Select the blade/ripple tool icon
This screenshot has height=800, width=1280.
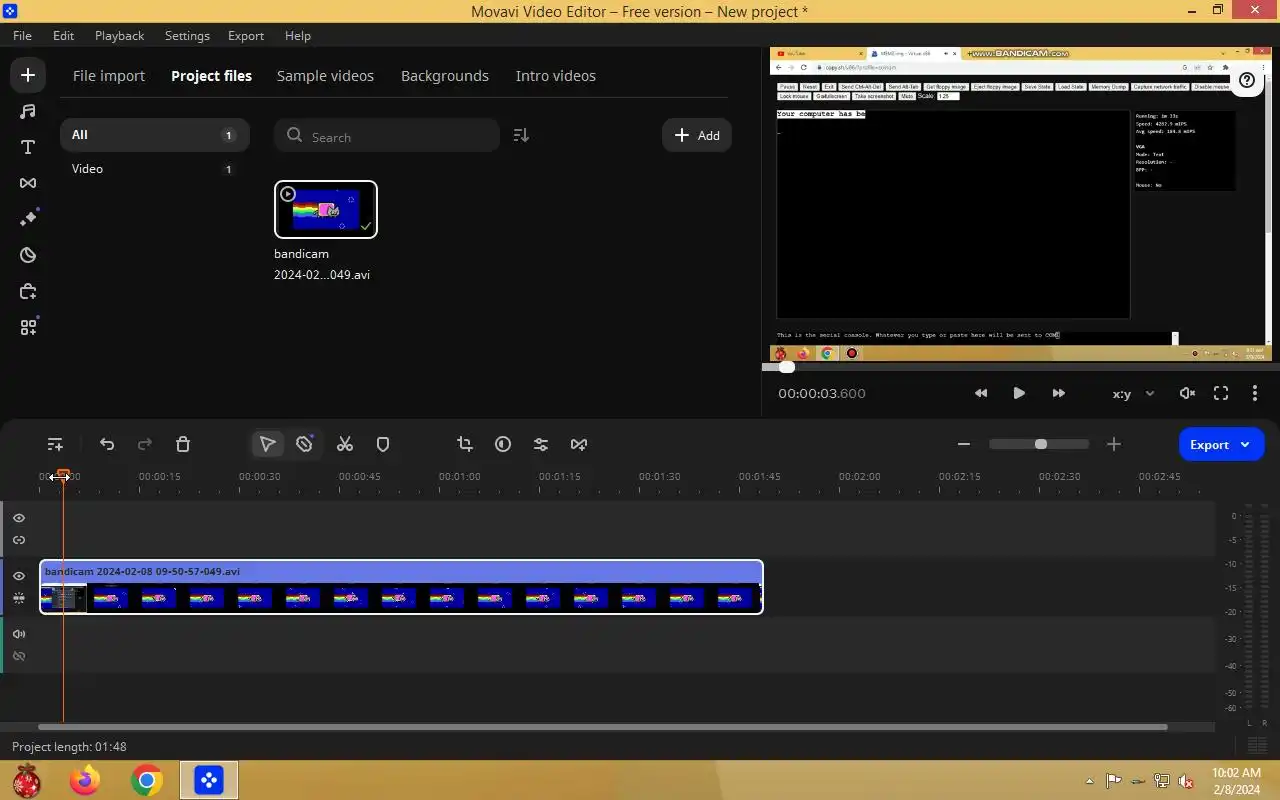point(305,444)
